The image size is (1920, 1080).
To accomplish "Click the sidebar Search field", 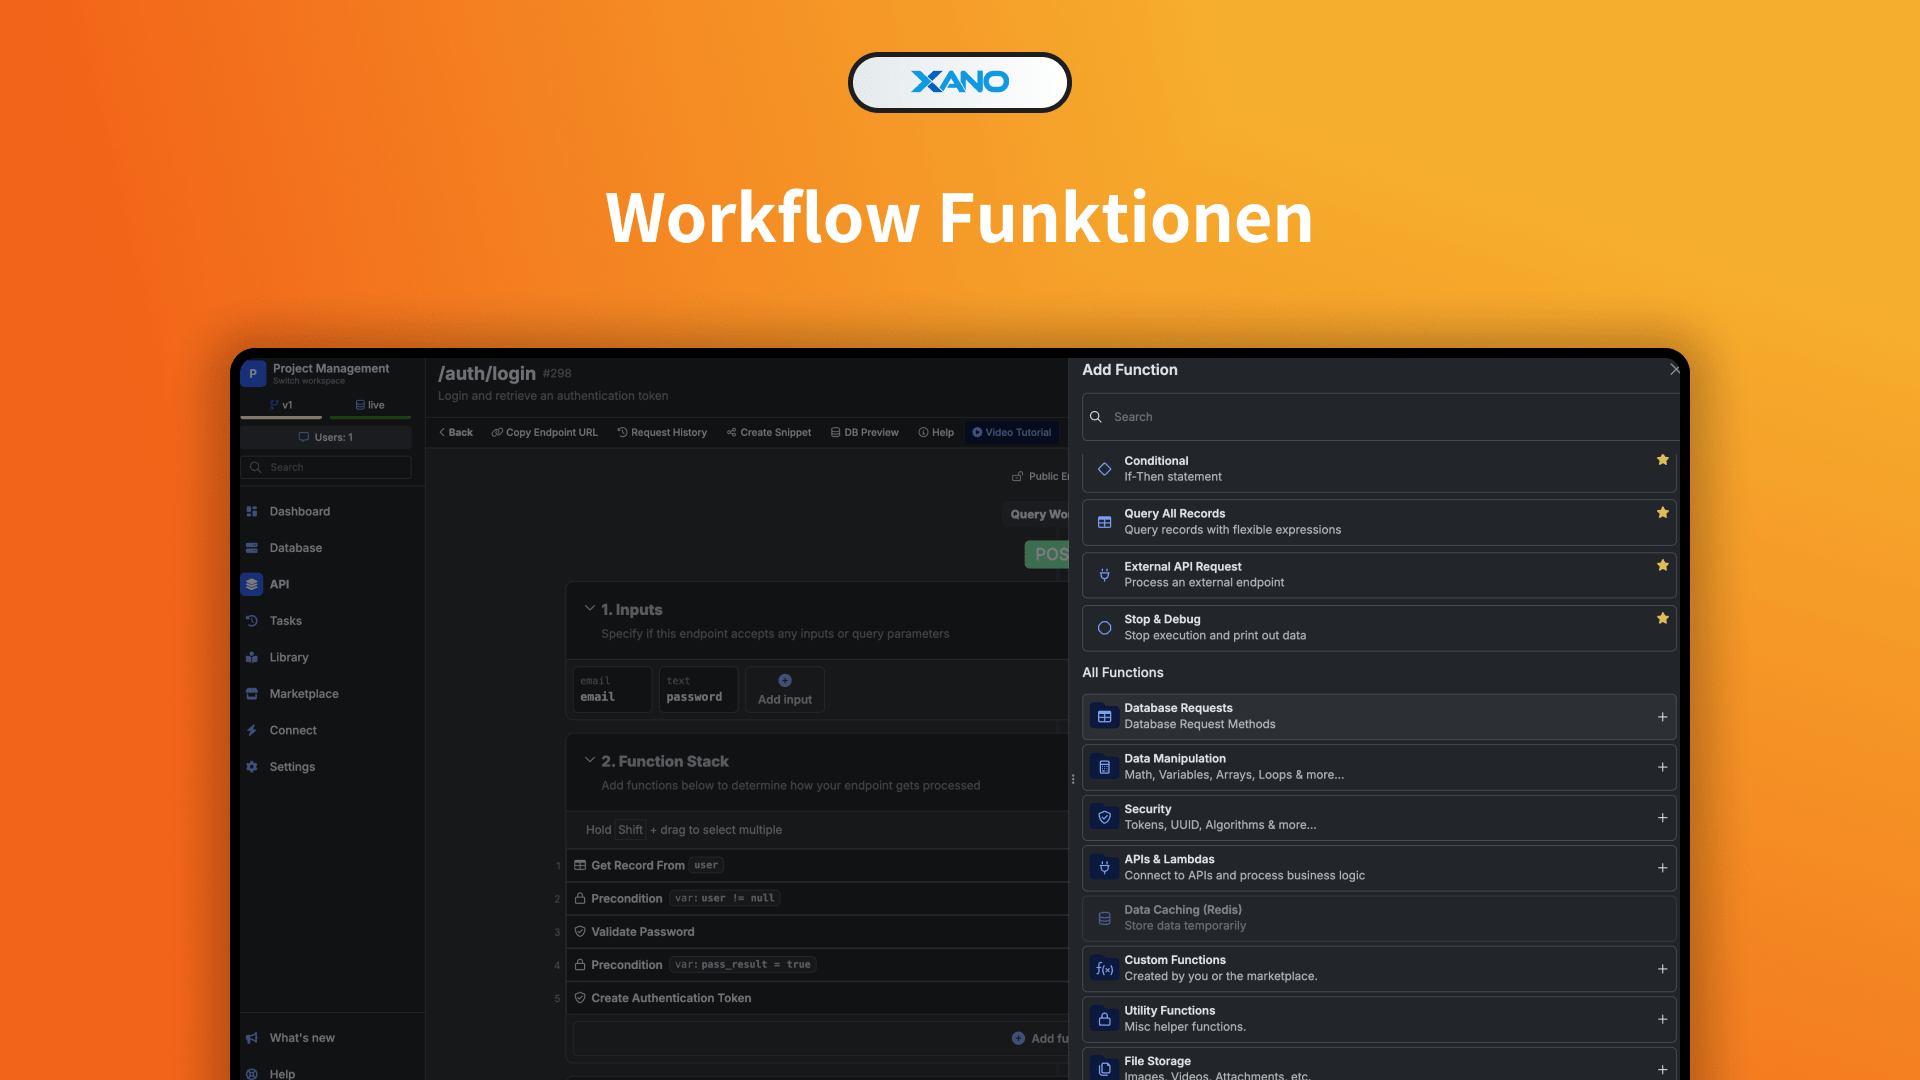I will point(326,467).
